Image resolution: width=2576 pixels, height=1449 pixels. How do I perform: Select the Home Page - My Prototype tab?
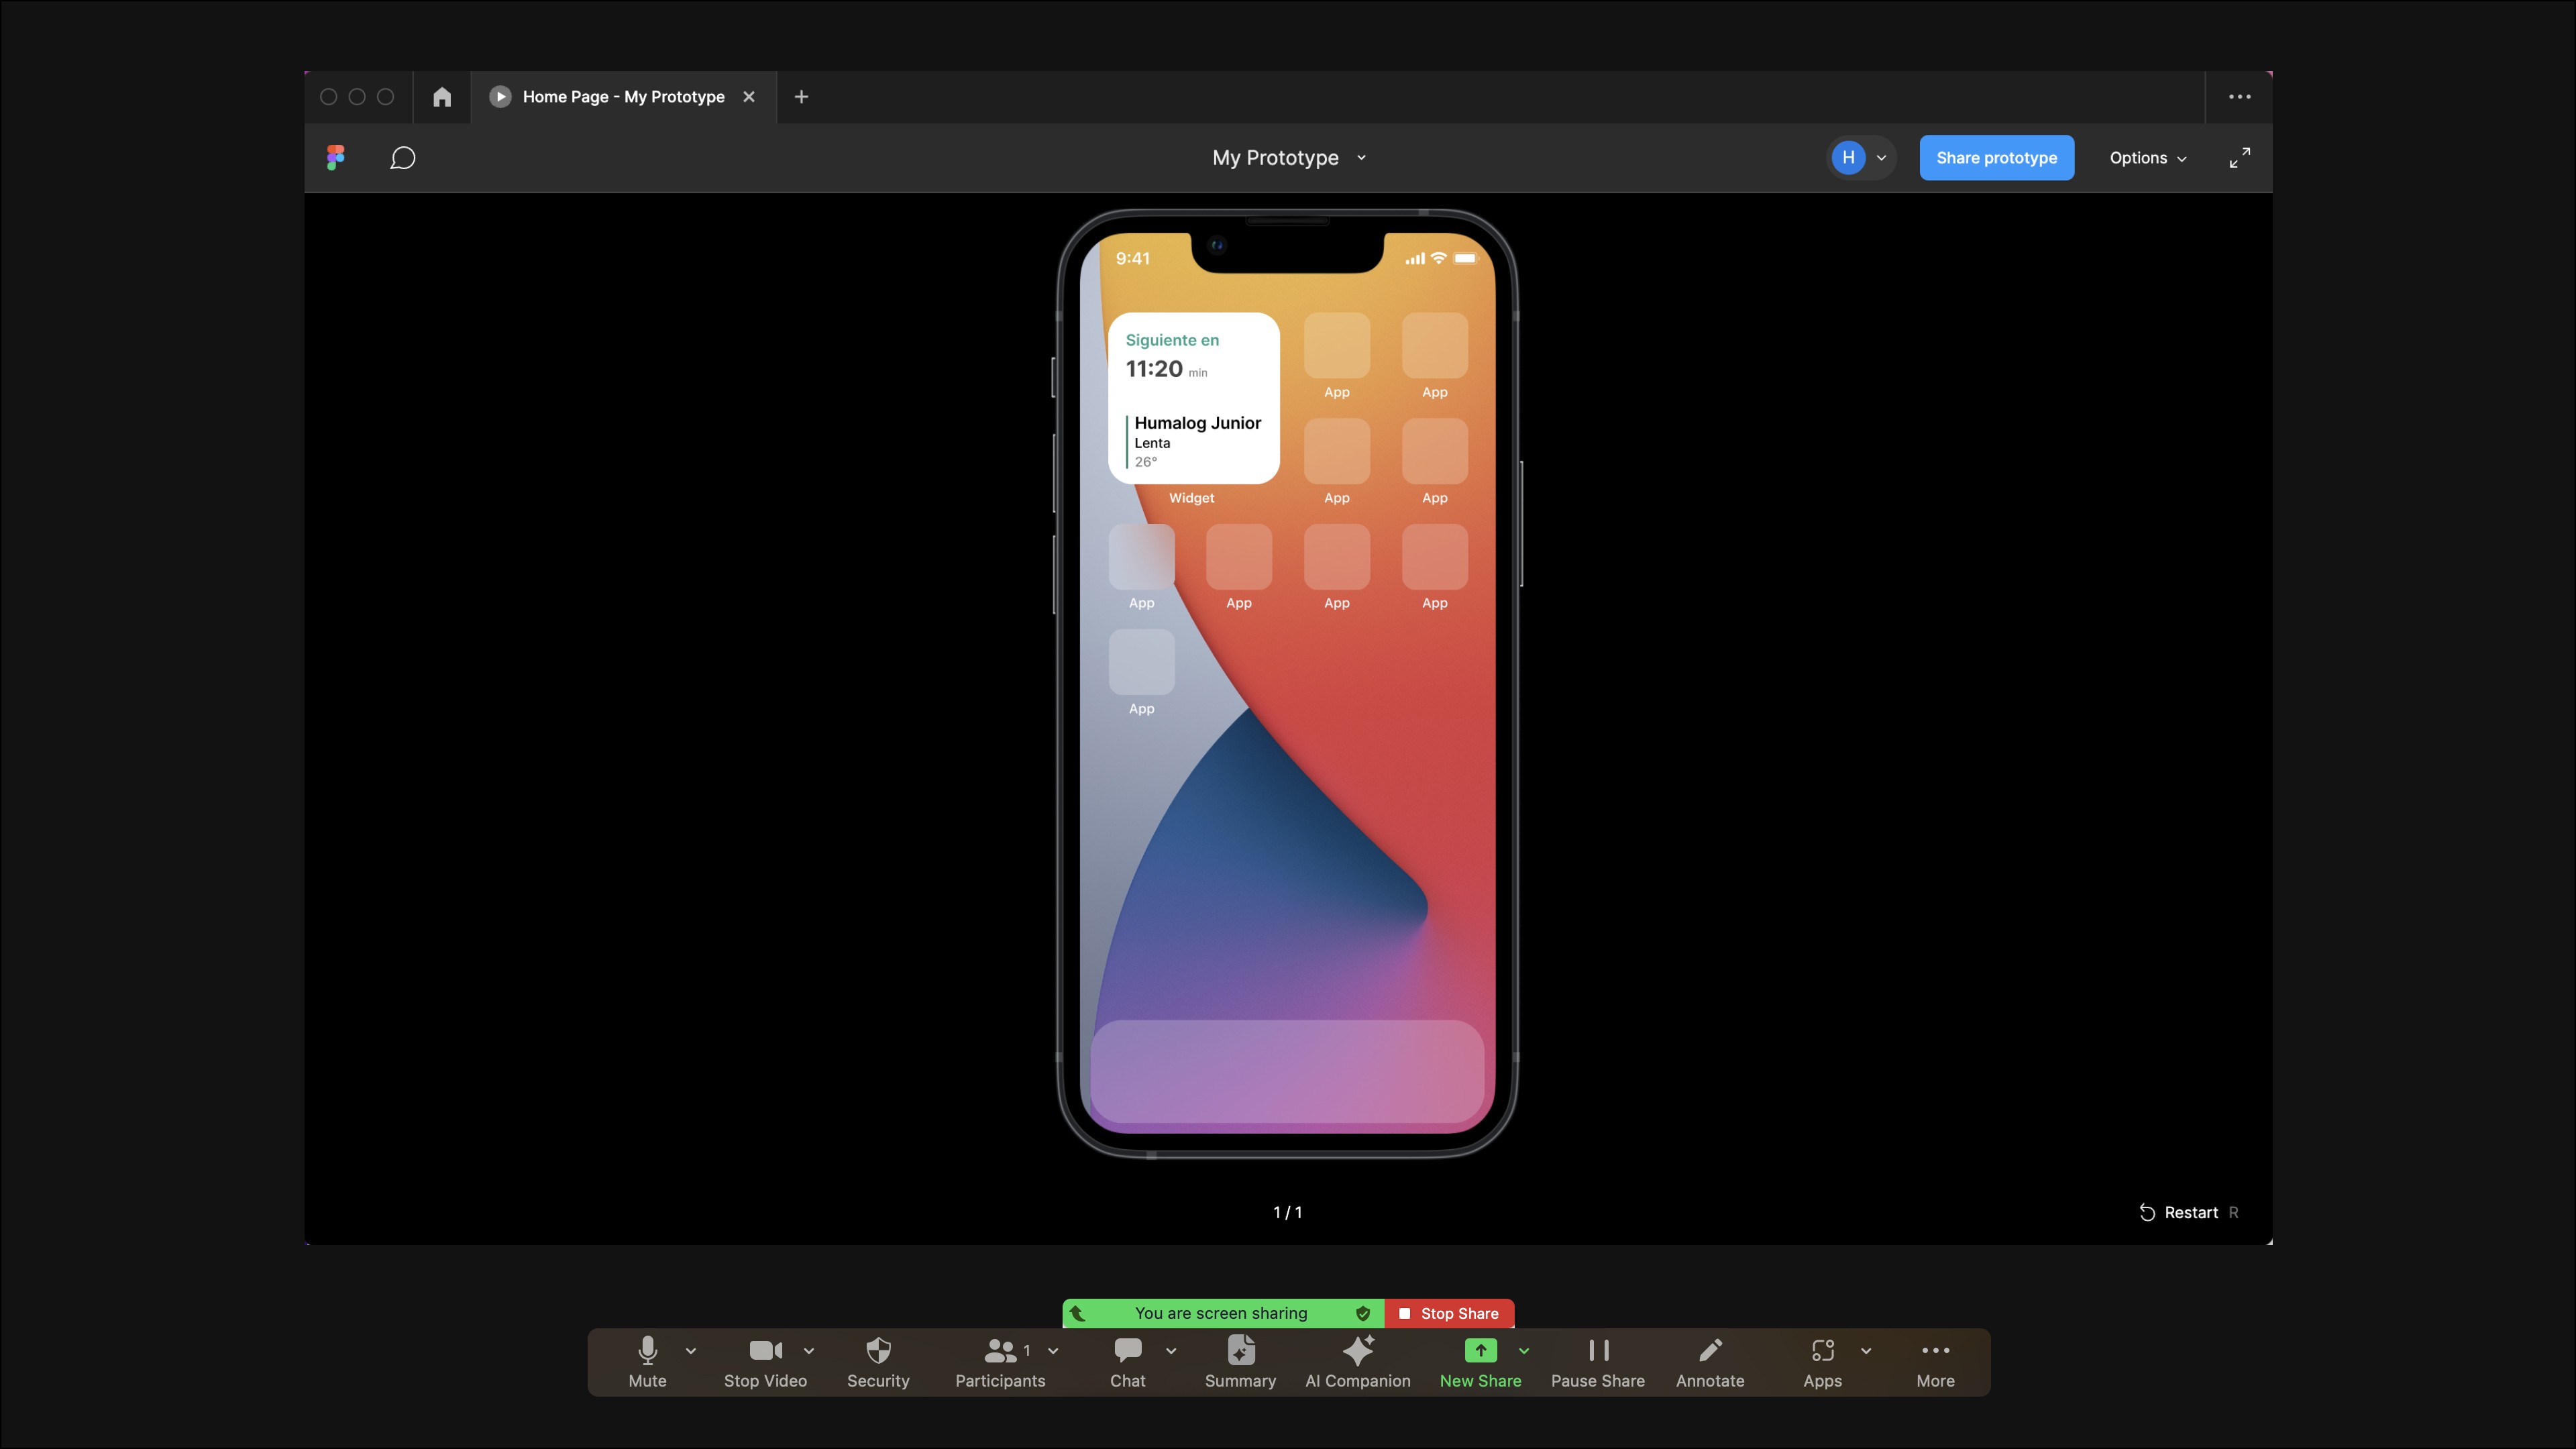[x=623, y=97]
